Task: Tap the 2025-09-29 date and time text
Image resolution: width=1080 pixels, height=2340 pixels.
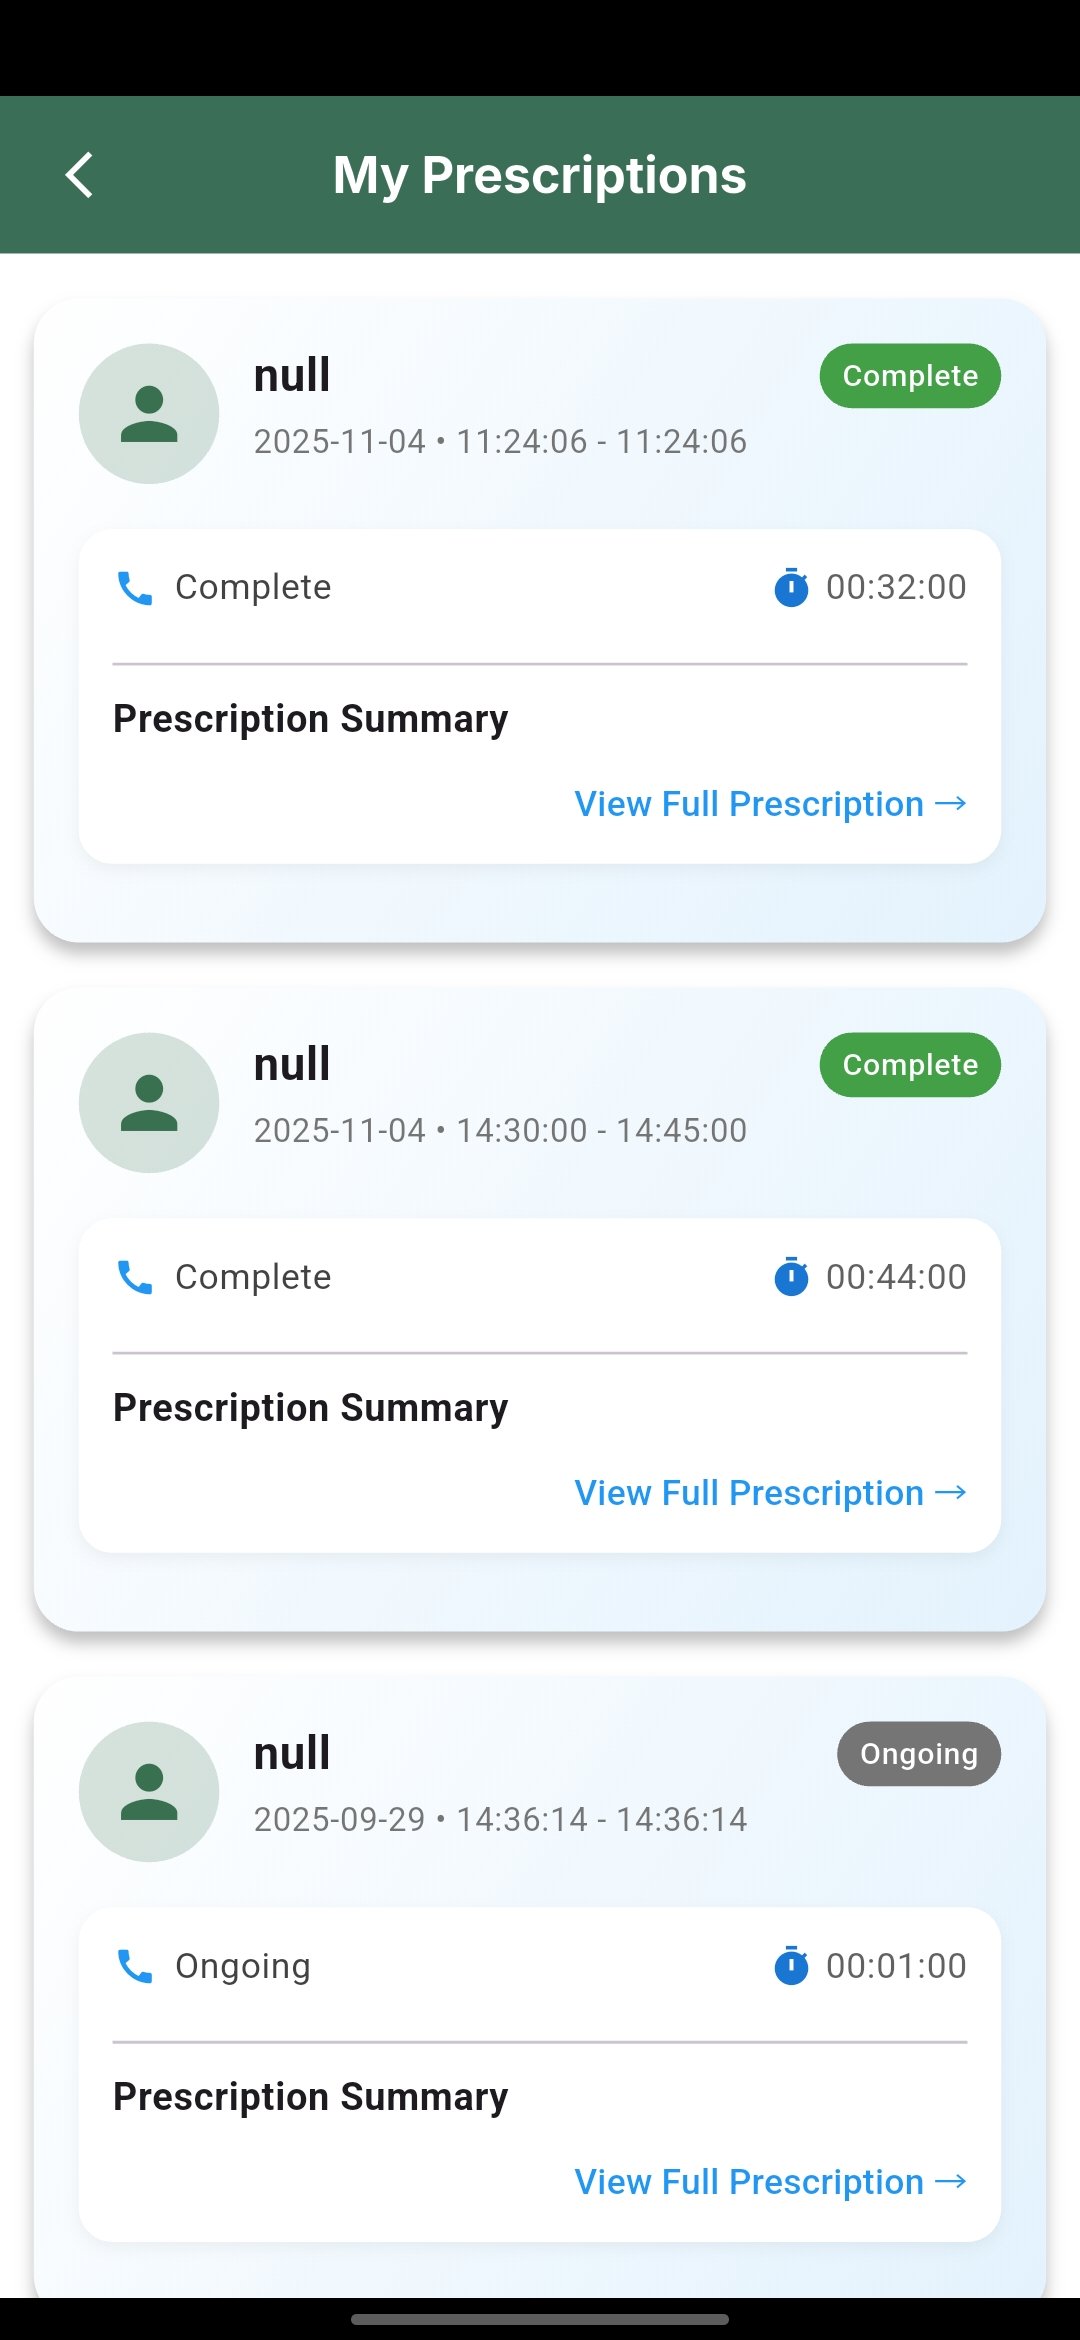Action: [500, 1819]
